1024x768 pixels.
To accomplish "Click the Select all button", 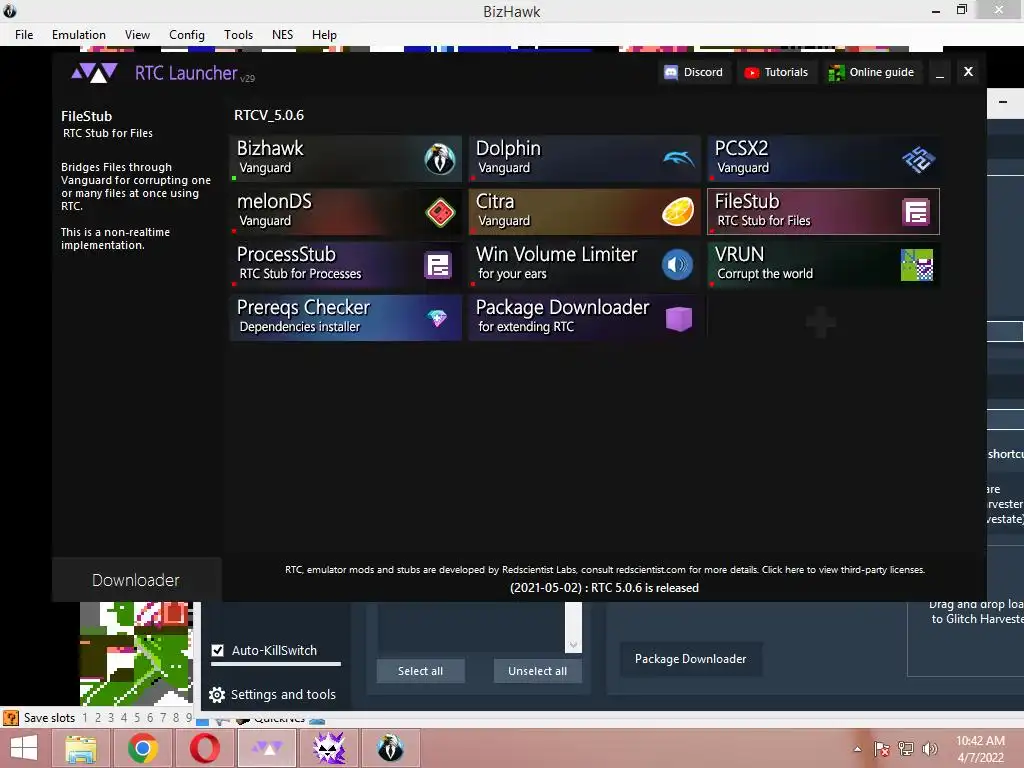I will (x=421, y=671).
